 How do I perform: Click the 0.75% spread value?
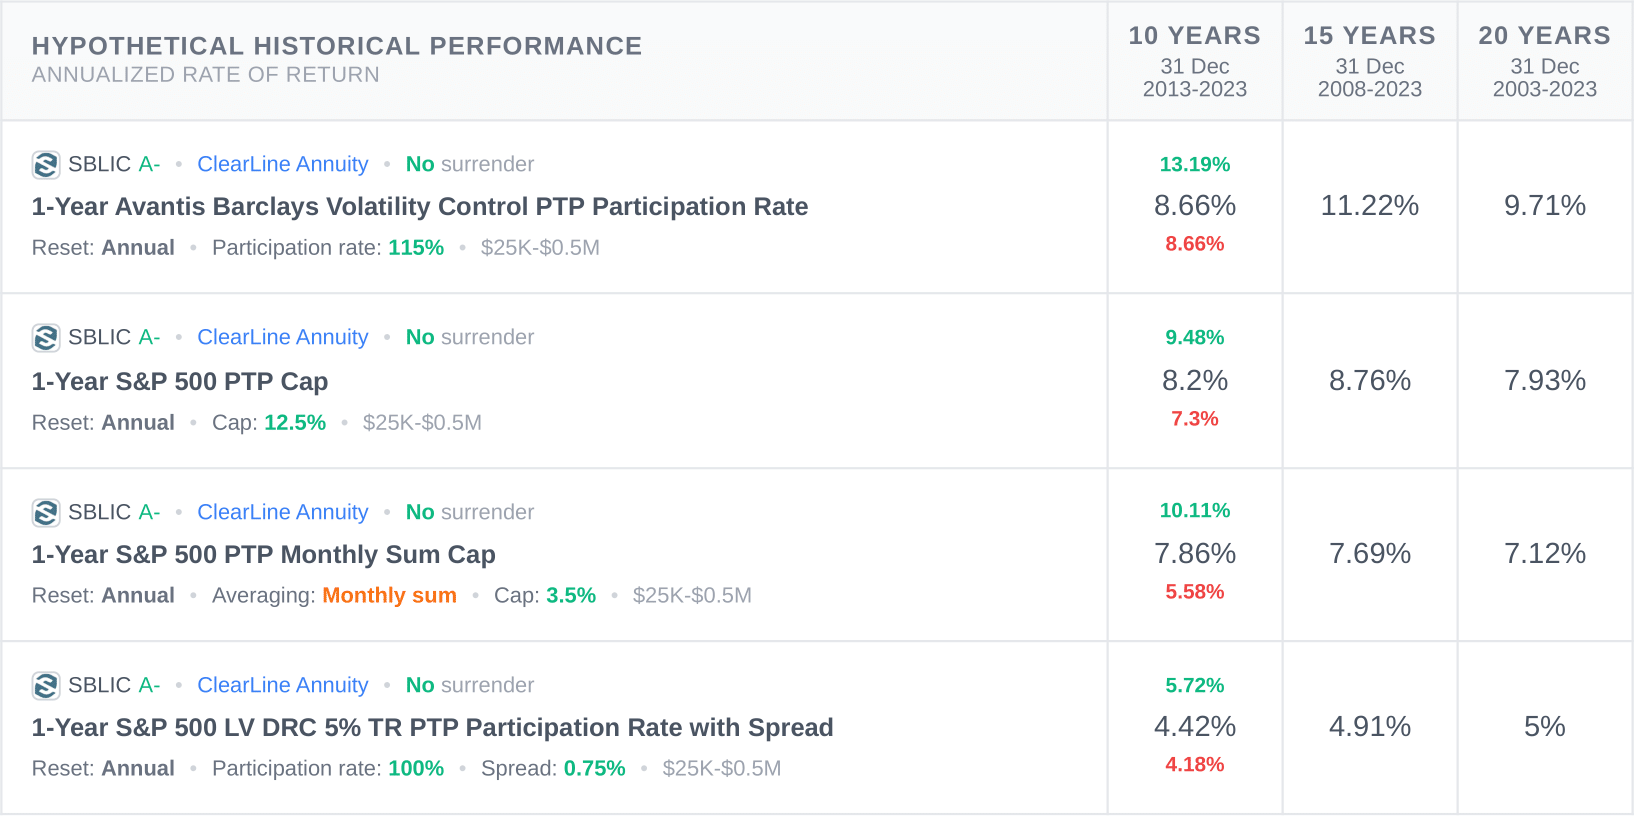tap(594, 769)
